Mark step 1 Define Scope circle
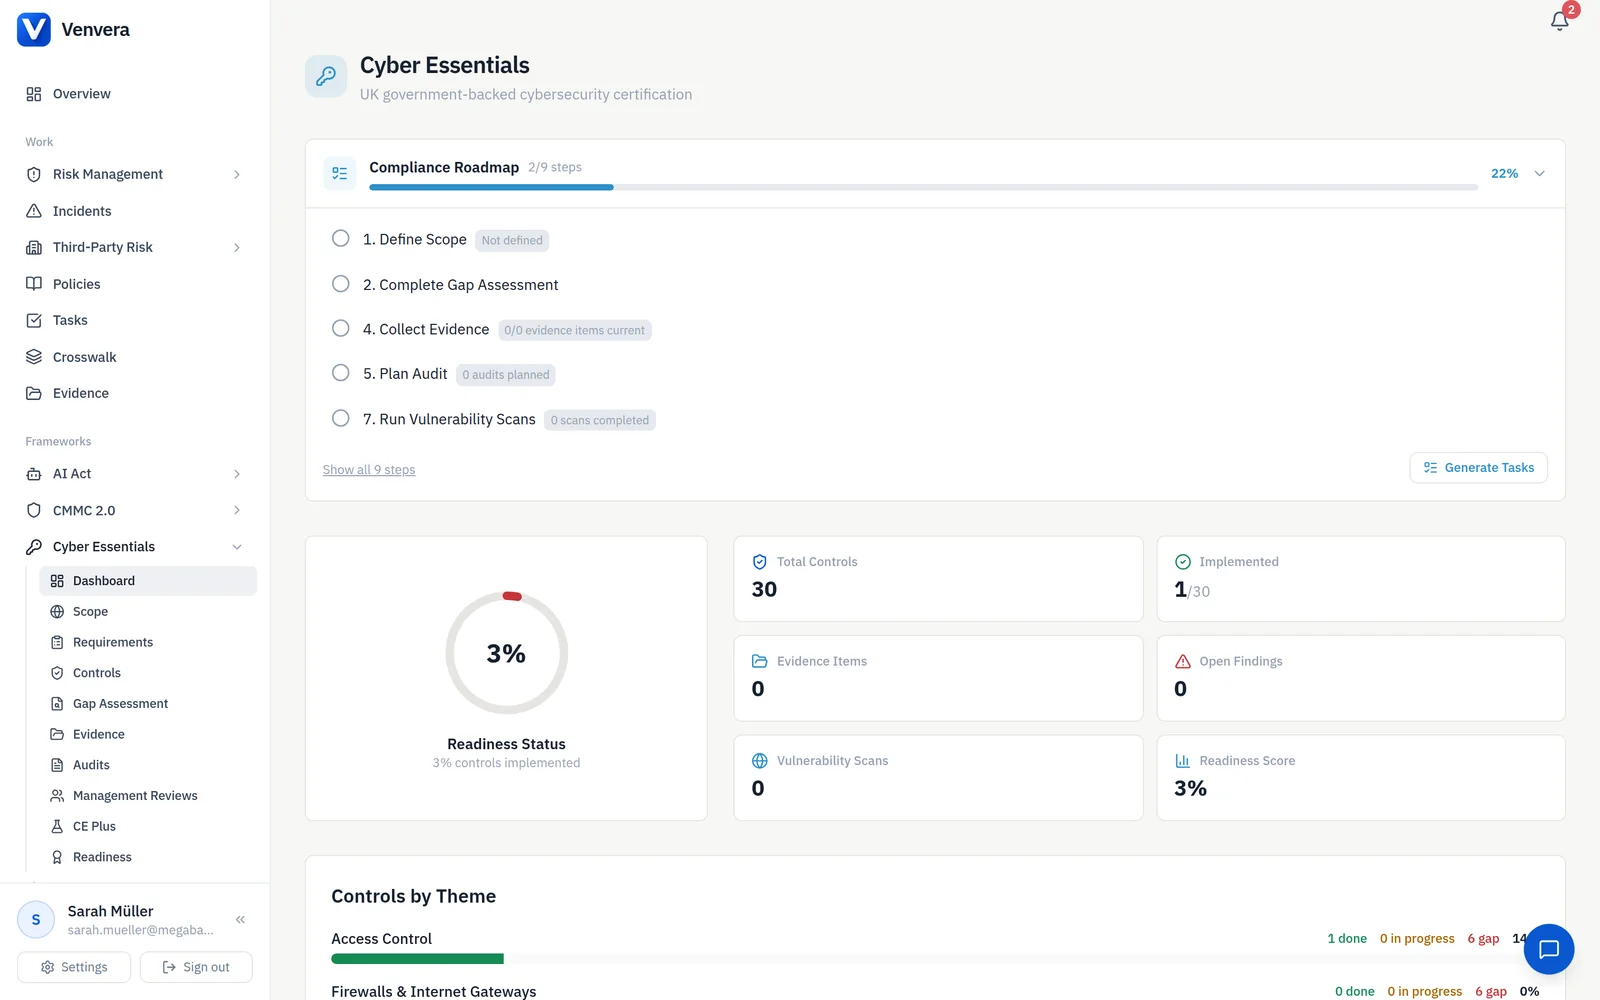Viewport: 1600px width, 1000px height. click(x=341, y=239)
